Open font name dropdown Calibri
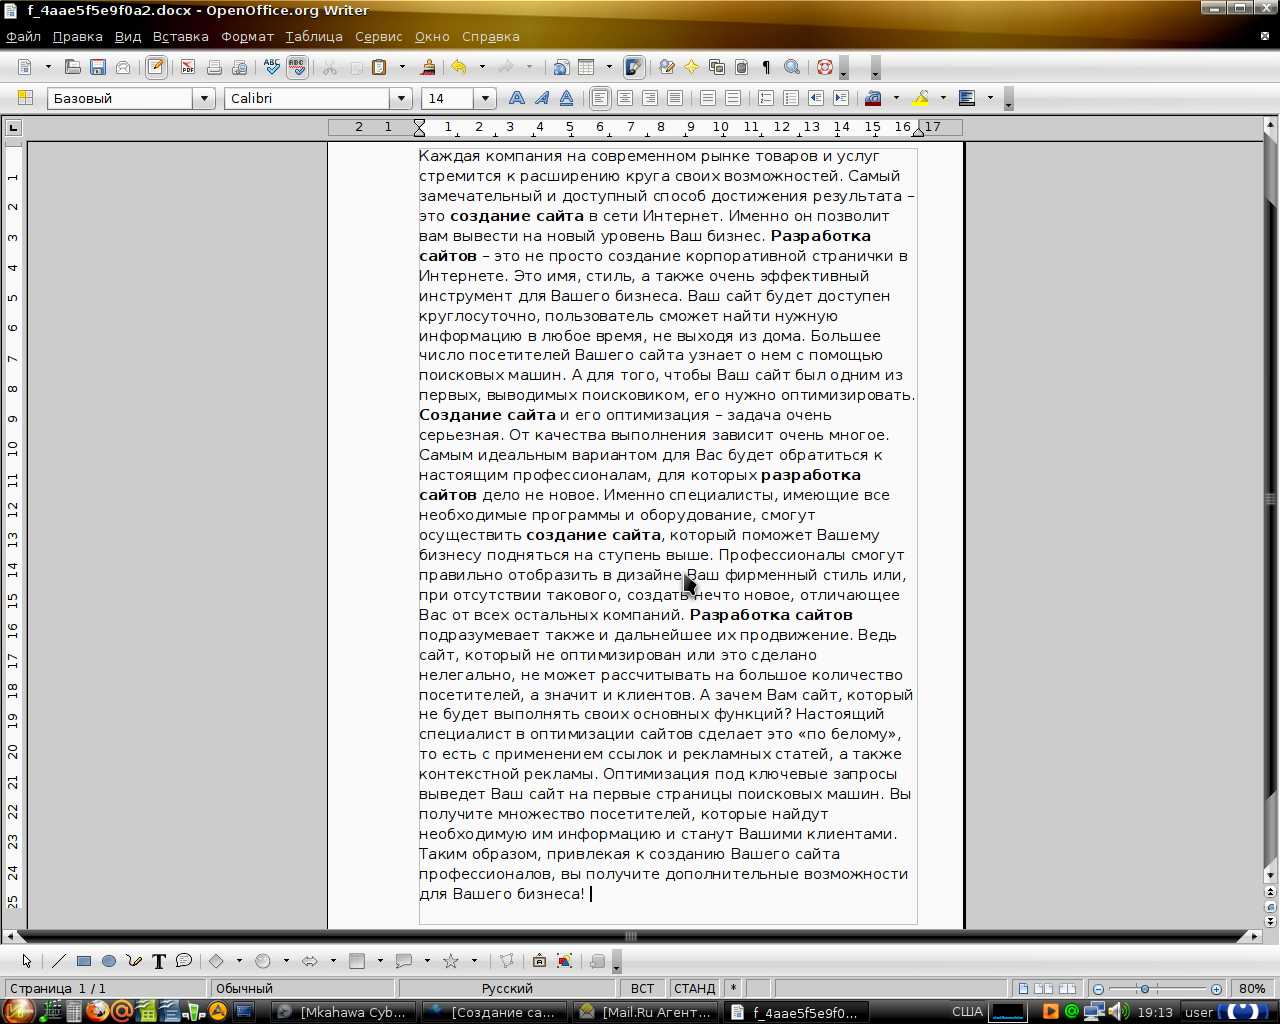Image resolution: width=1280 pixels, height=1024 pixels. pos(401,98)
